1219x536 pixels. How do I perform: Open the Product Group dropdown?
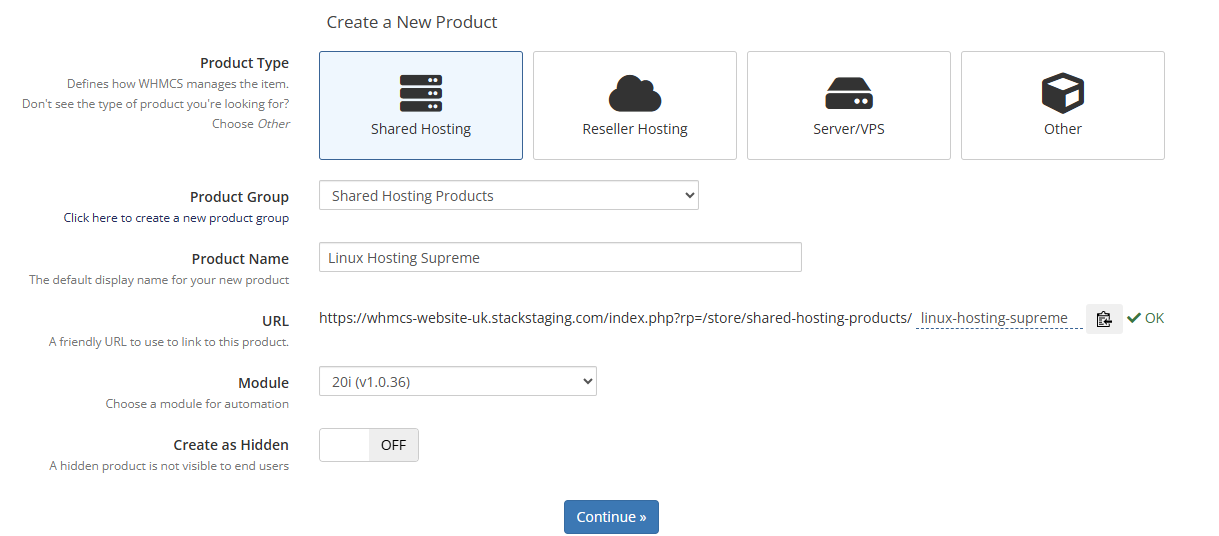tap(508, 196)
